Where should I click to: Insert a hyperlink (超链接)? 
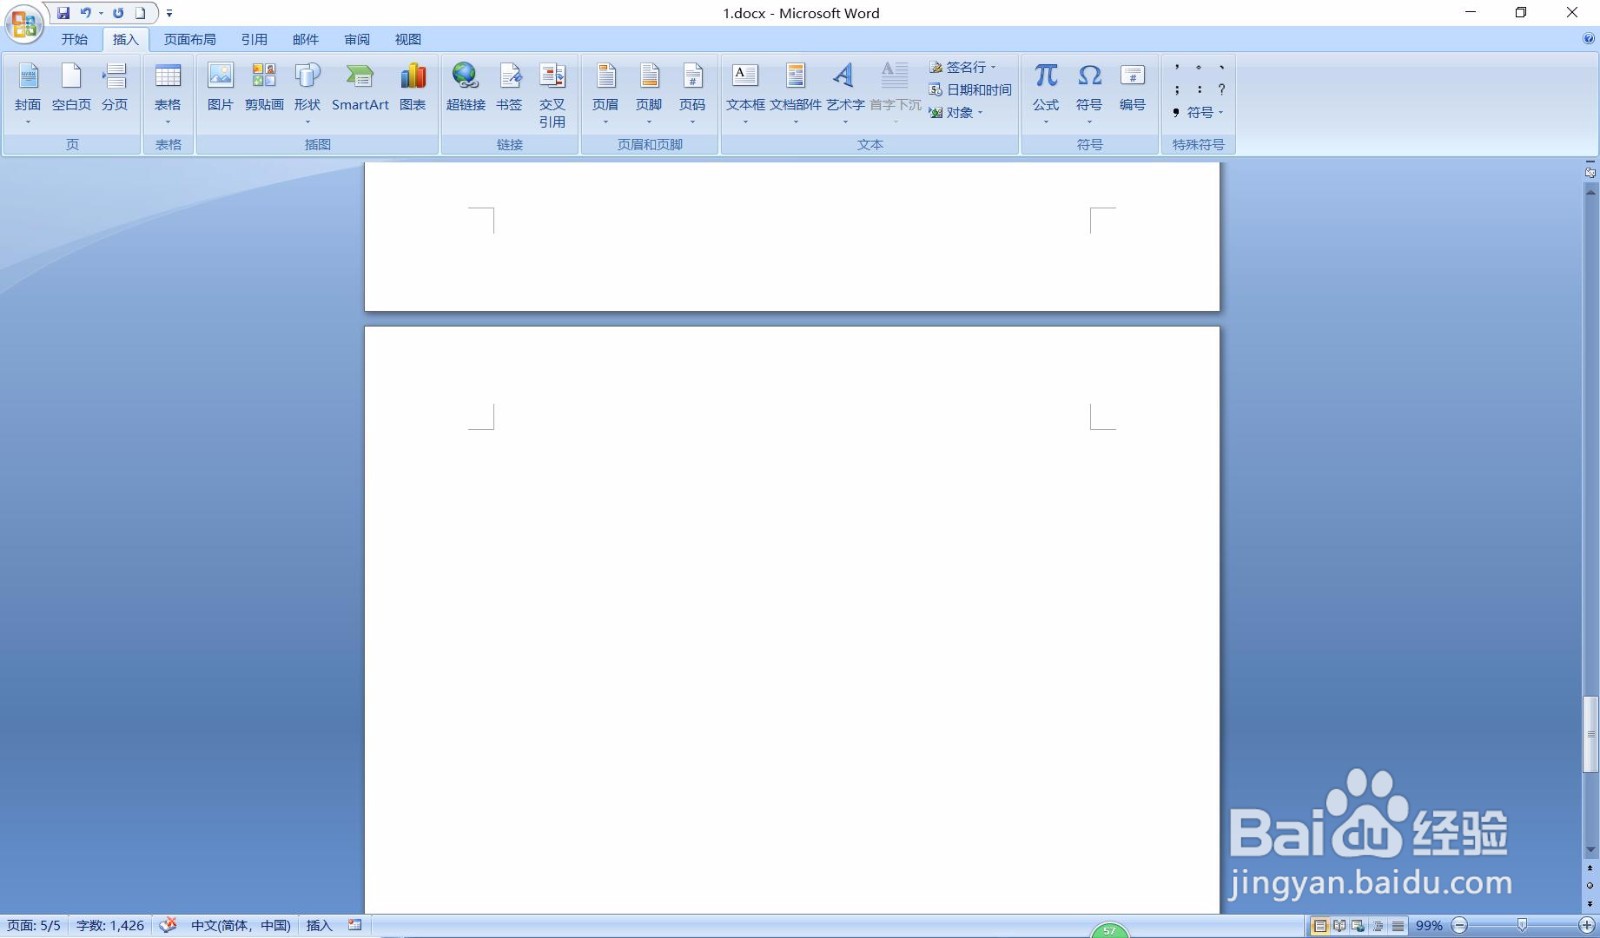pos(466,88)
